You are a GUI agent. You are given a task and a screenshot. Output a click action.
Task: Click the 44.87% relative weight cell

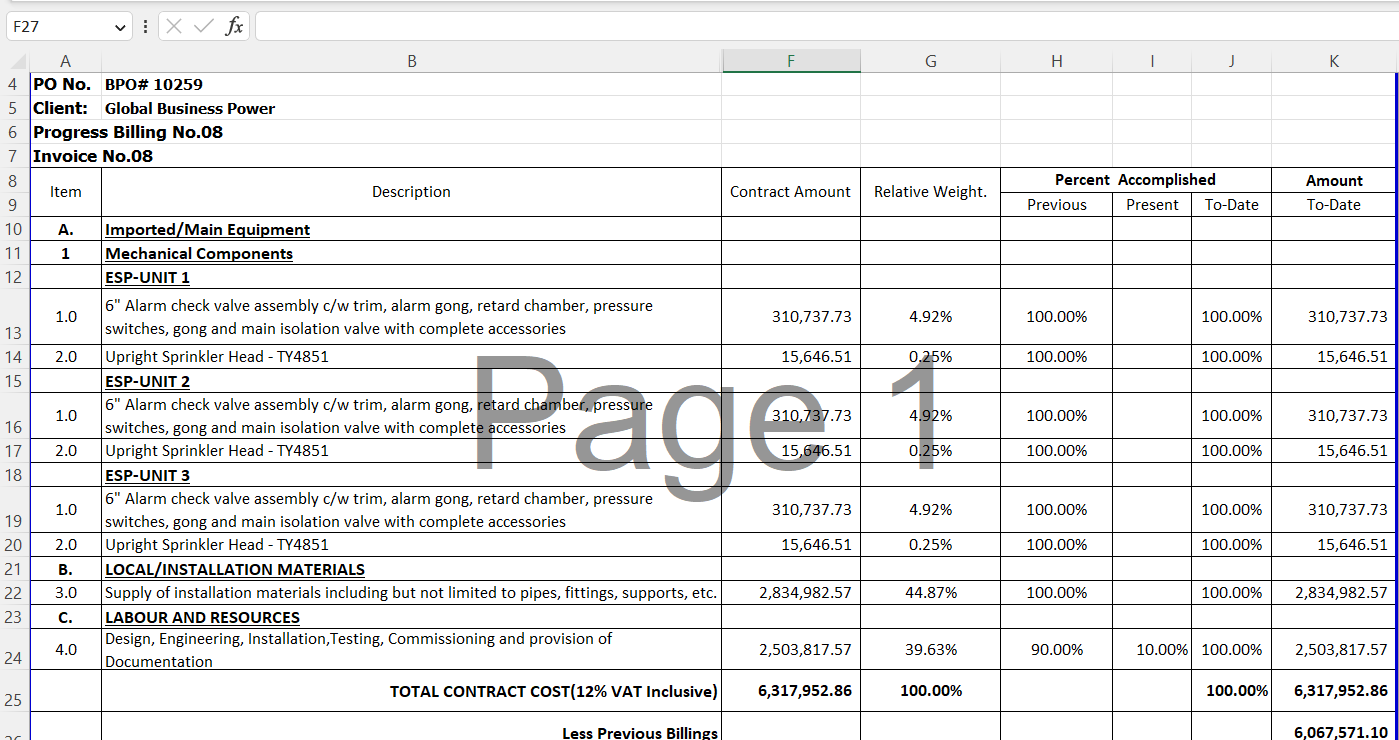(930, 593)
